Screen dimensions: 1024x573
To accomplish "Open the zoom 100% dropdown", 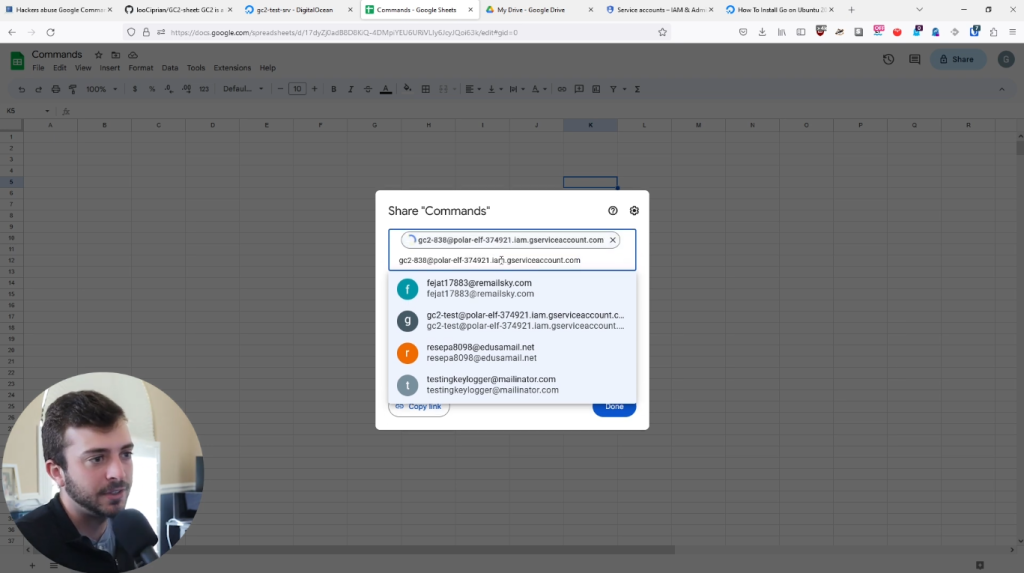I will pos(100,89).
